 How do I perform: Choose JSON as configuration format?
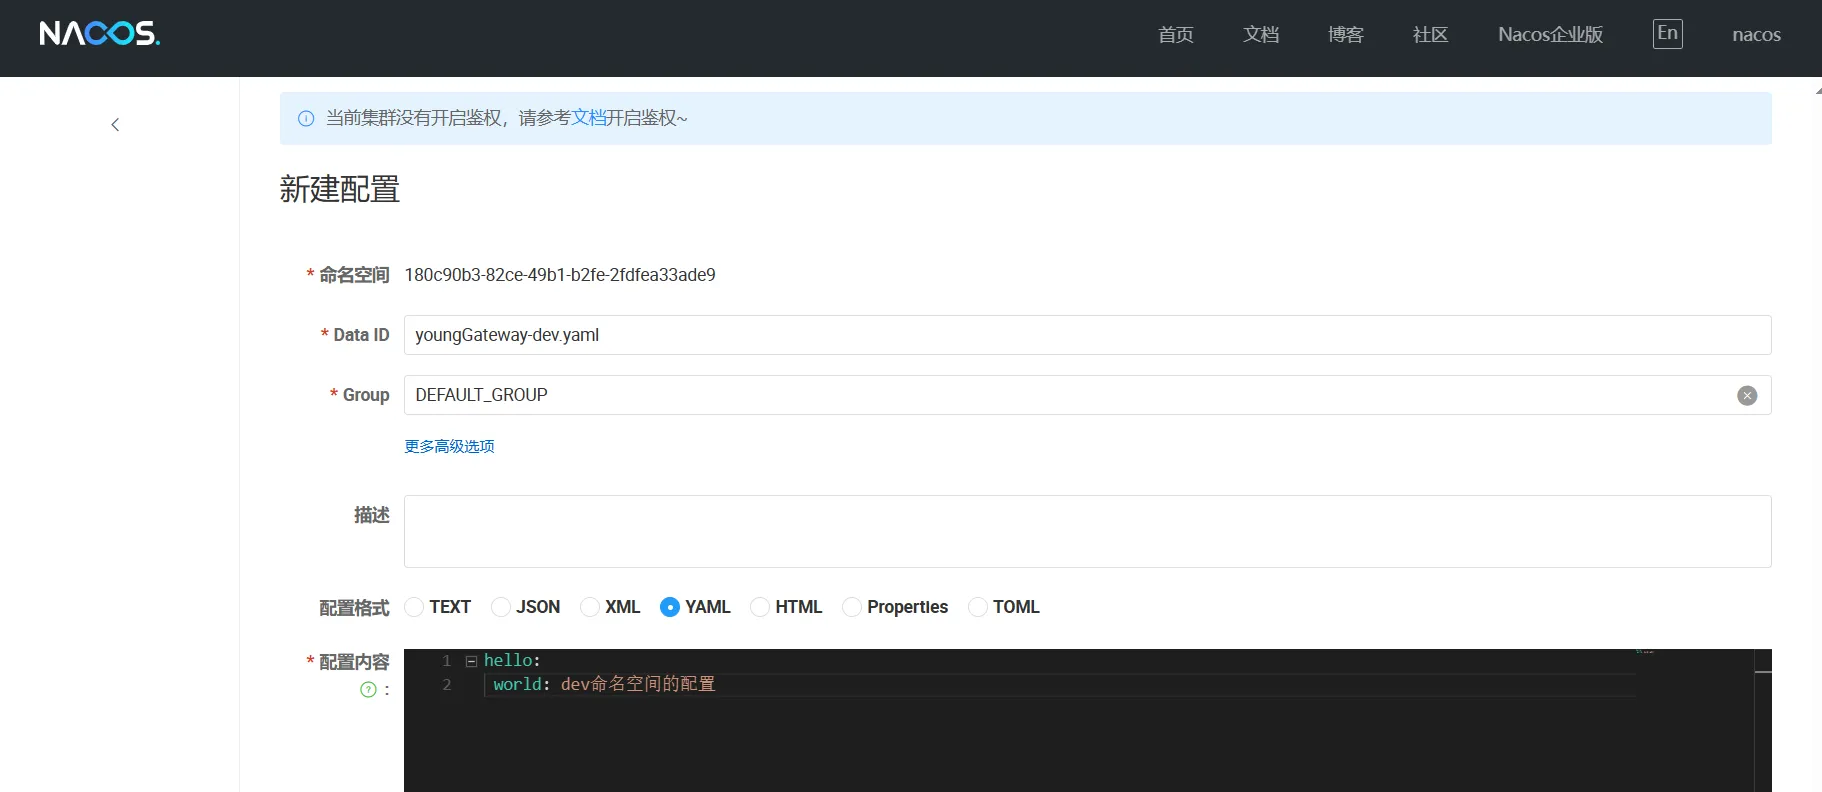tap(501, 607)
